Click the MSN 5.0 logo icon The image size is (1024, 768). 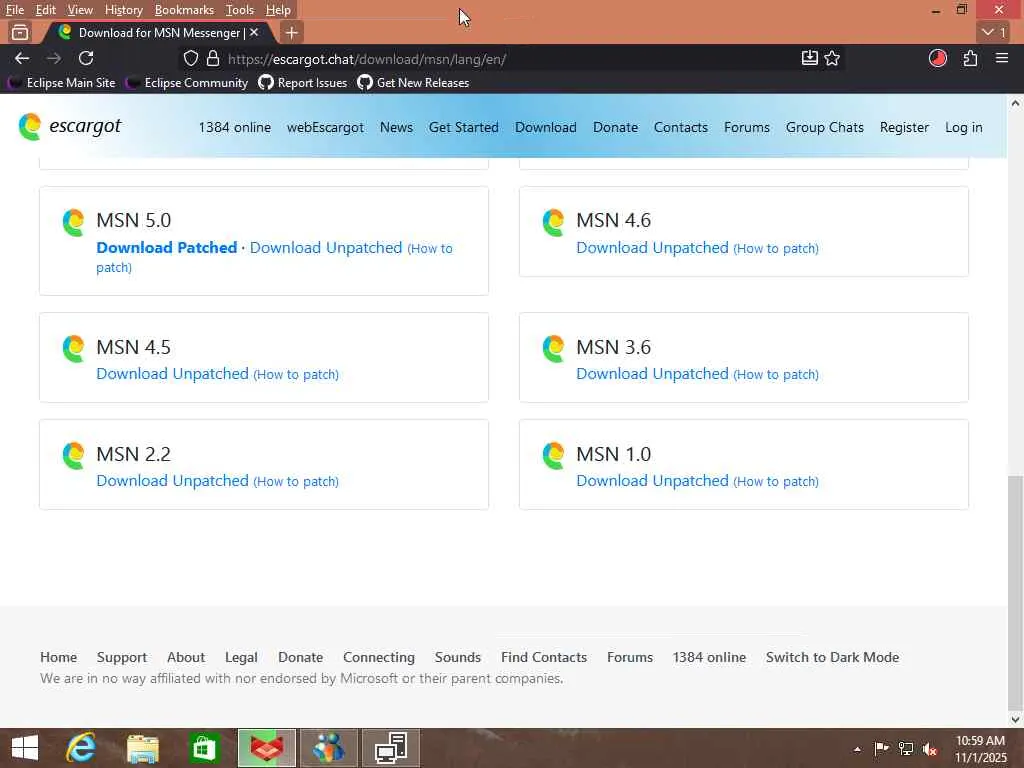[x=73, y=222]
